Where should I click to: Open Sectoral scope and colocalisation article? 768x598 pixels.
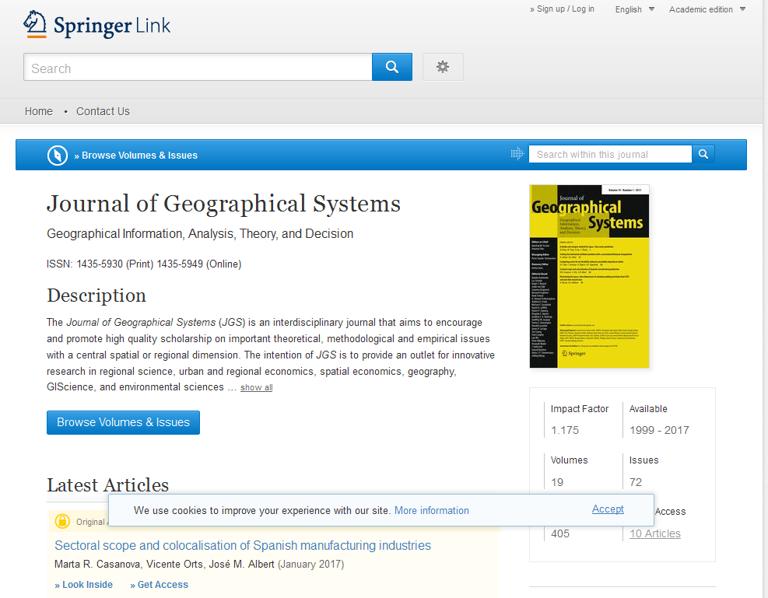pos(242,546)
